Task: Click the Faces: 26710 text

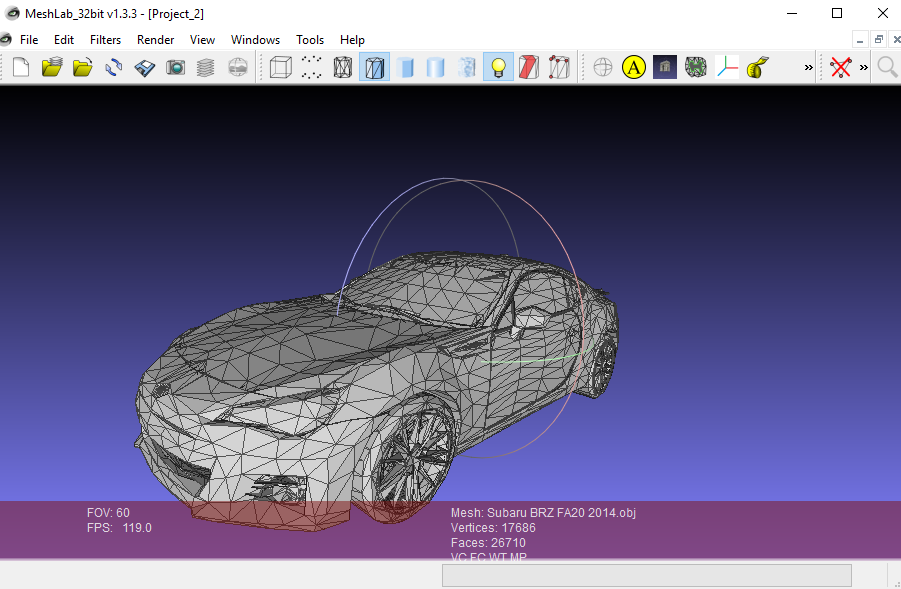Action: click(x=488, y=542)
